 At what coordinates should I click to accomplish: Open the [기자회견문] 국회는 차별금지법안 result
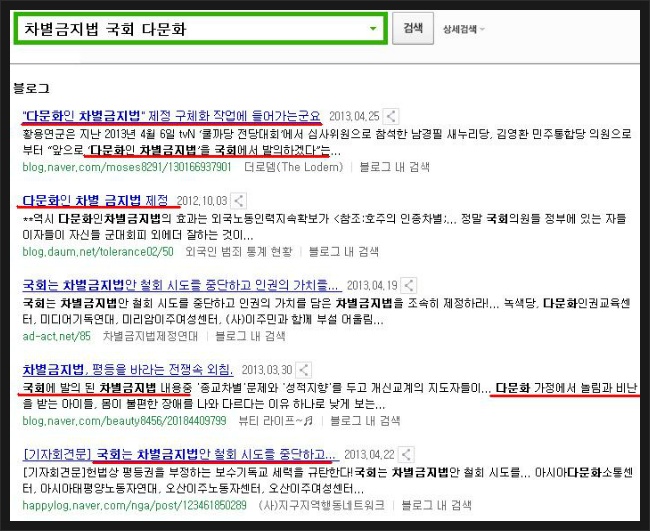(x=181, y=454)
